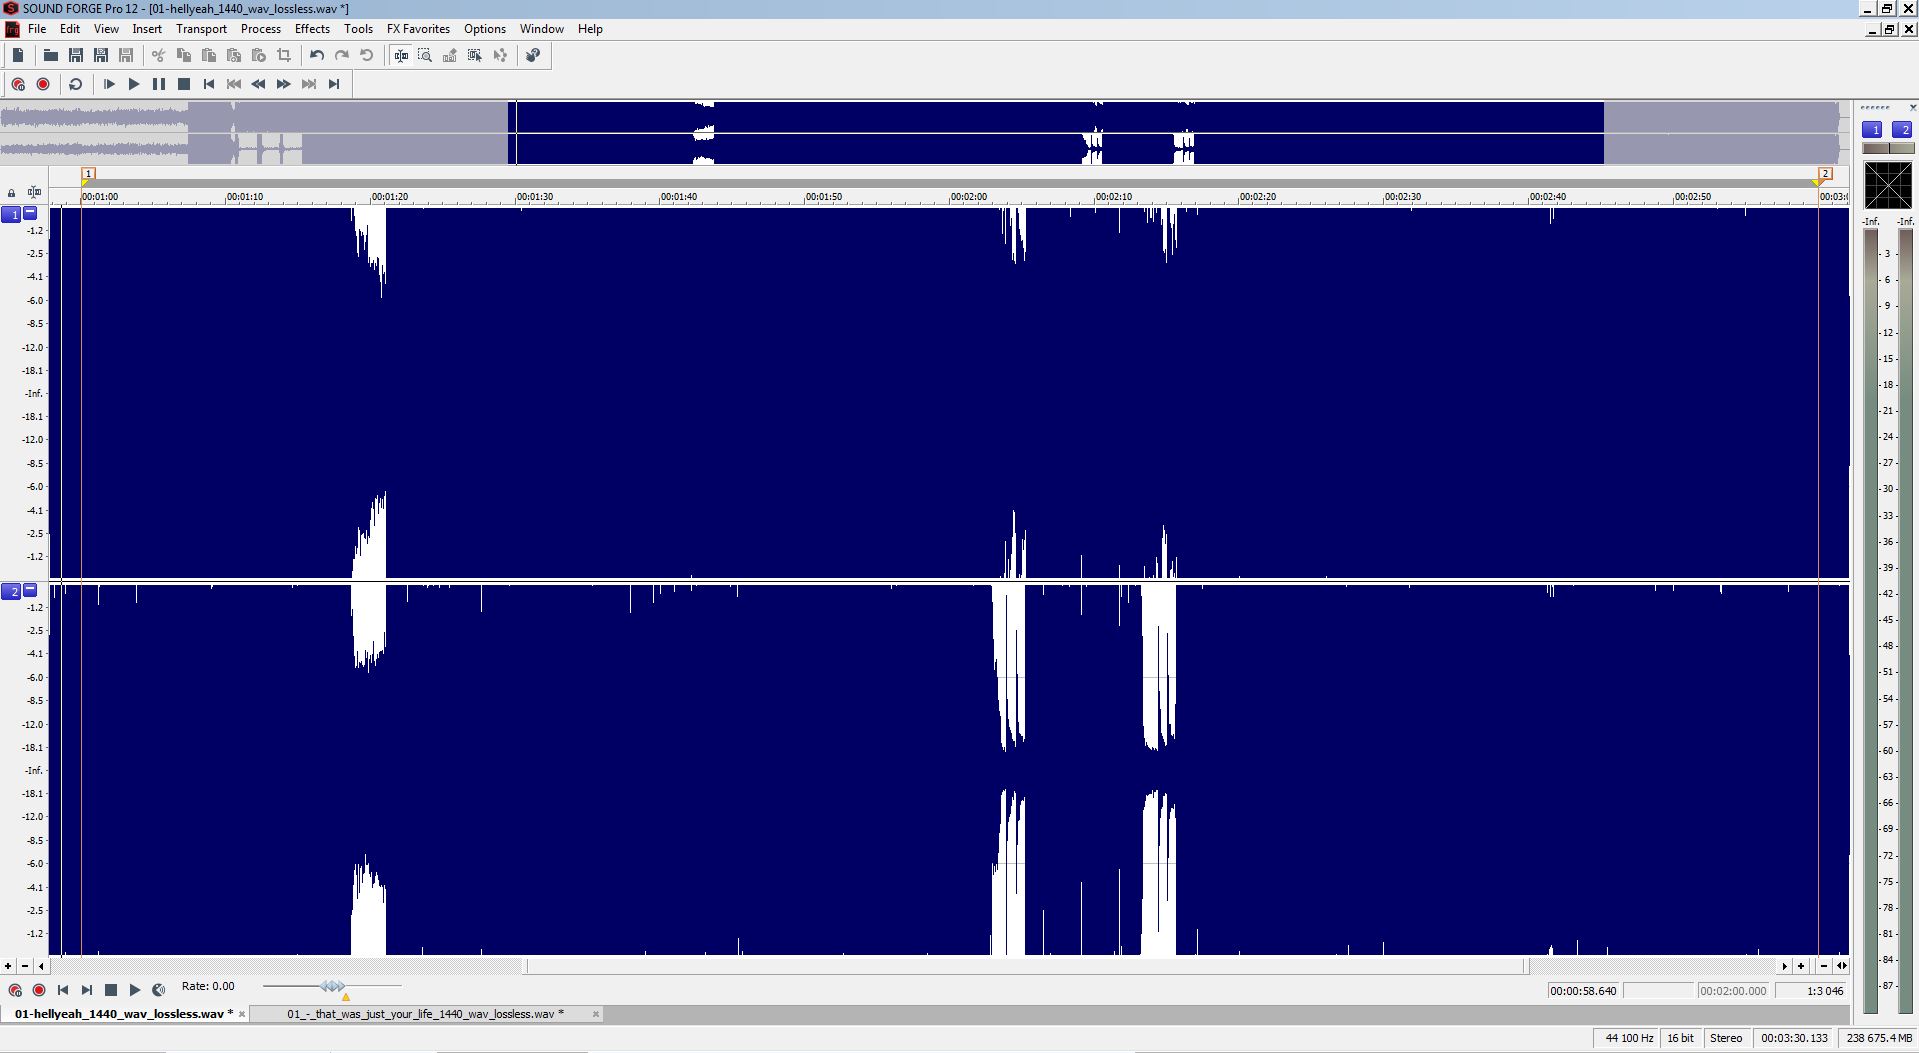1919x1053 pixels.
Task: Go to end in top transport
Action: (x=334, y=84)
